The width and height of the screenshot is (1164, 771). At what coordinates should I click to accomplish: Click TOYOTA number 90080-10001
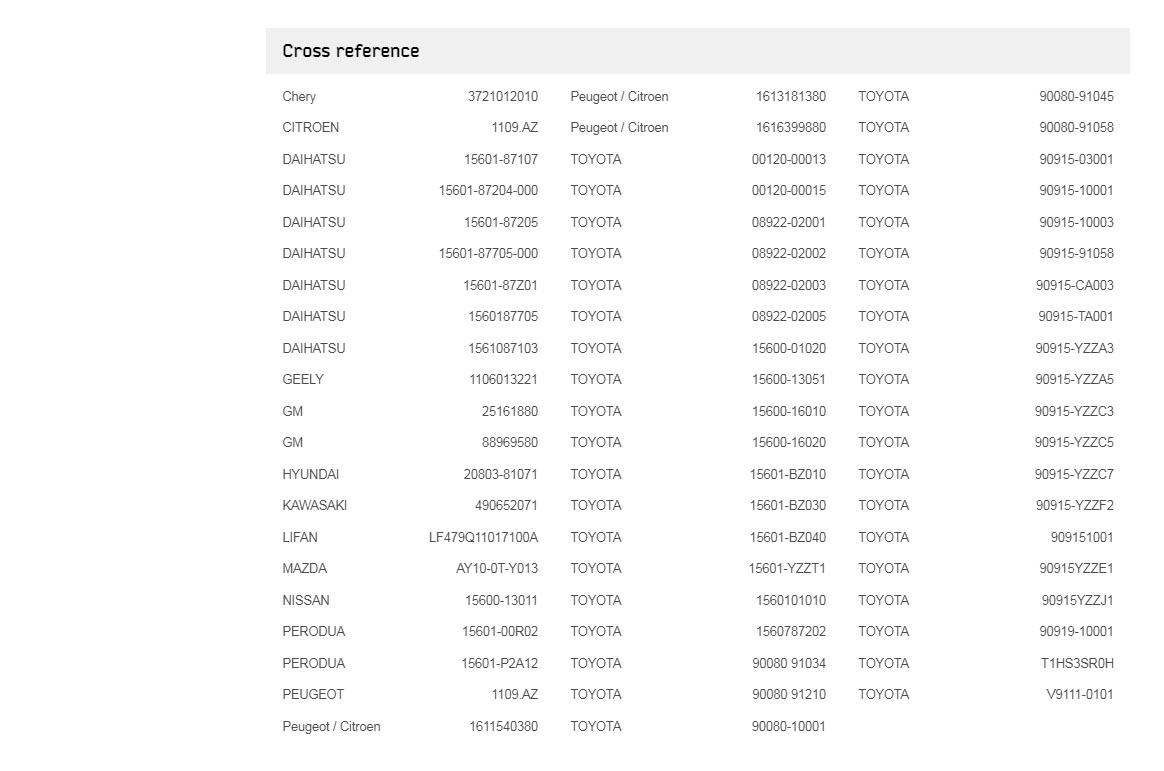788,727
